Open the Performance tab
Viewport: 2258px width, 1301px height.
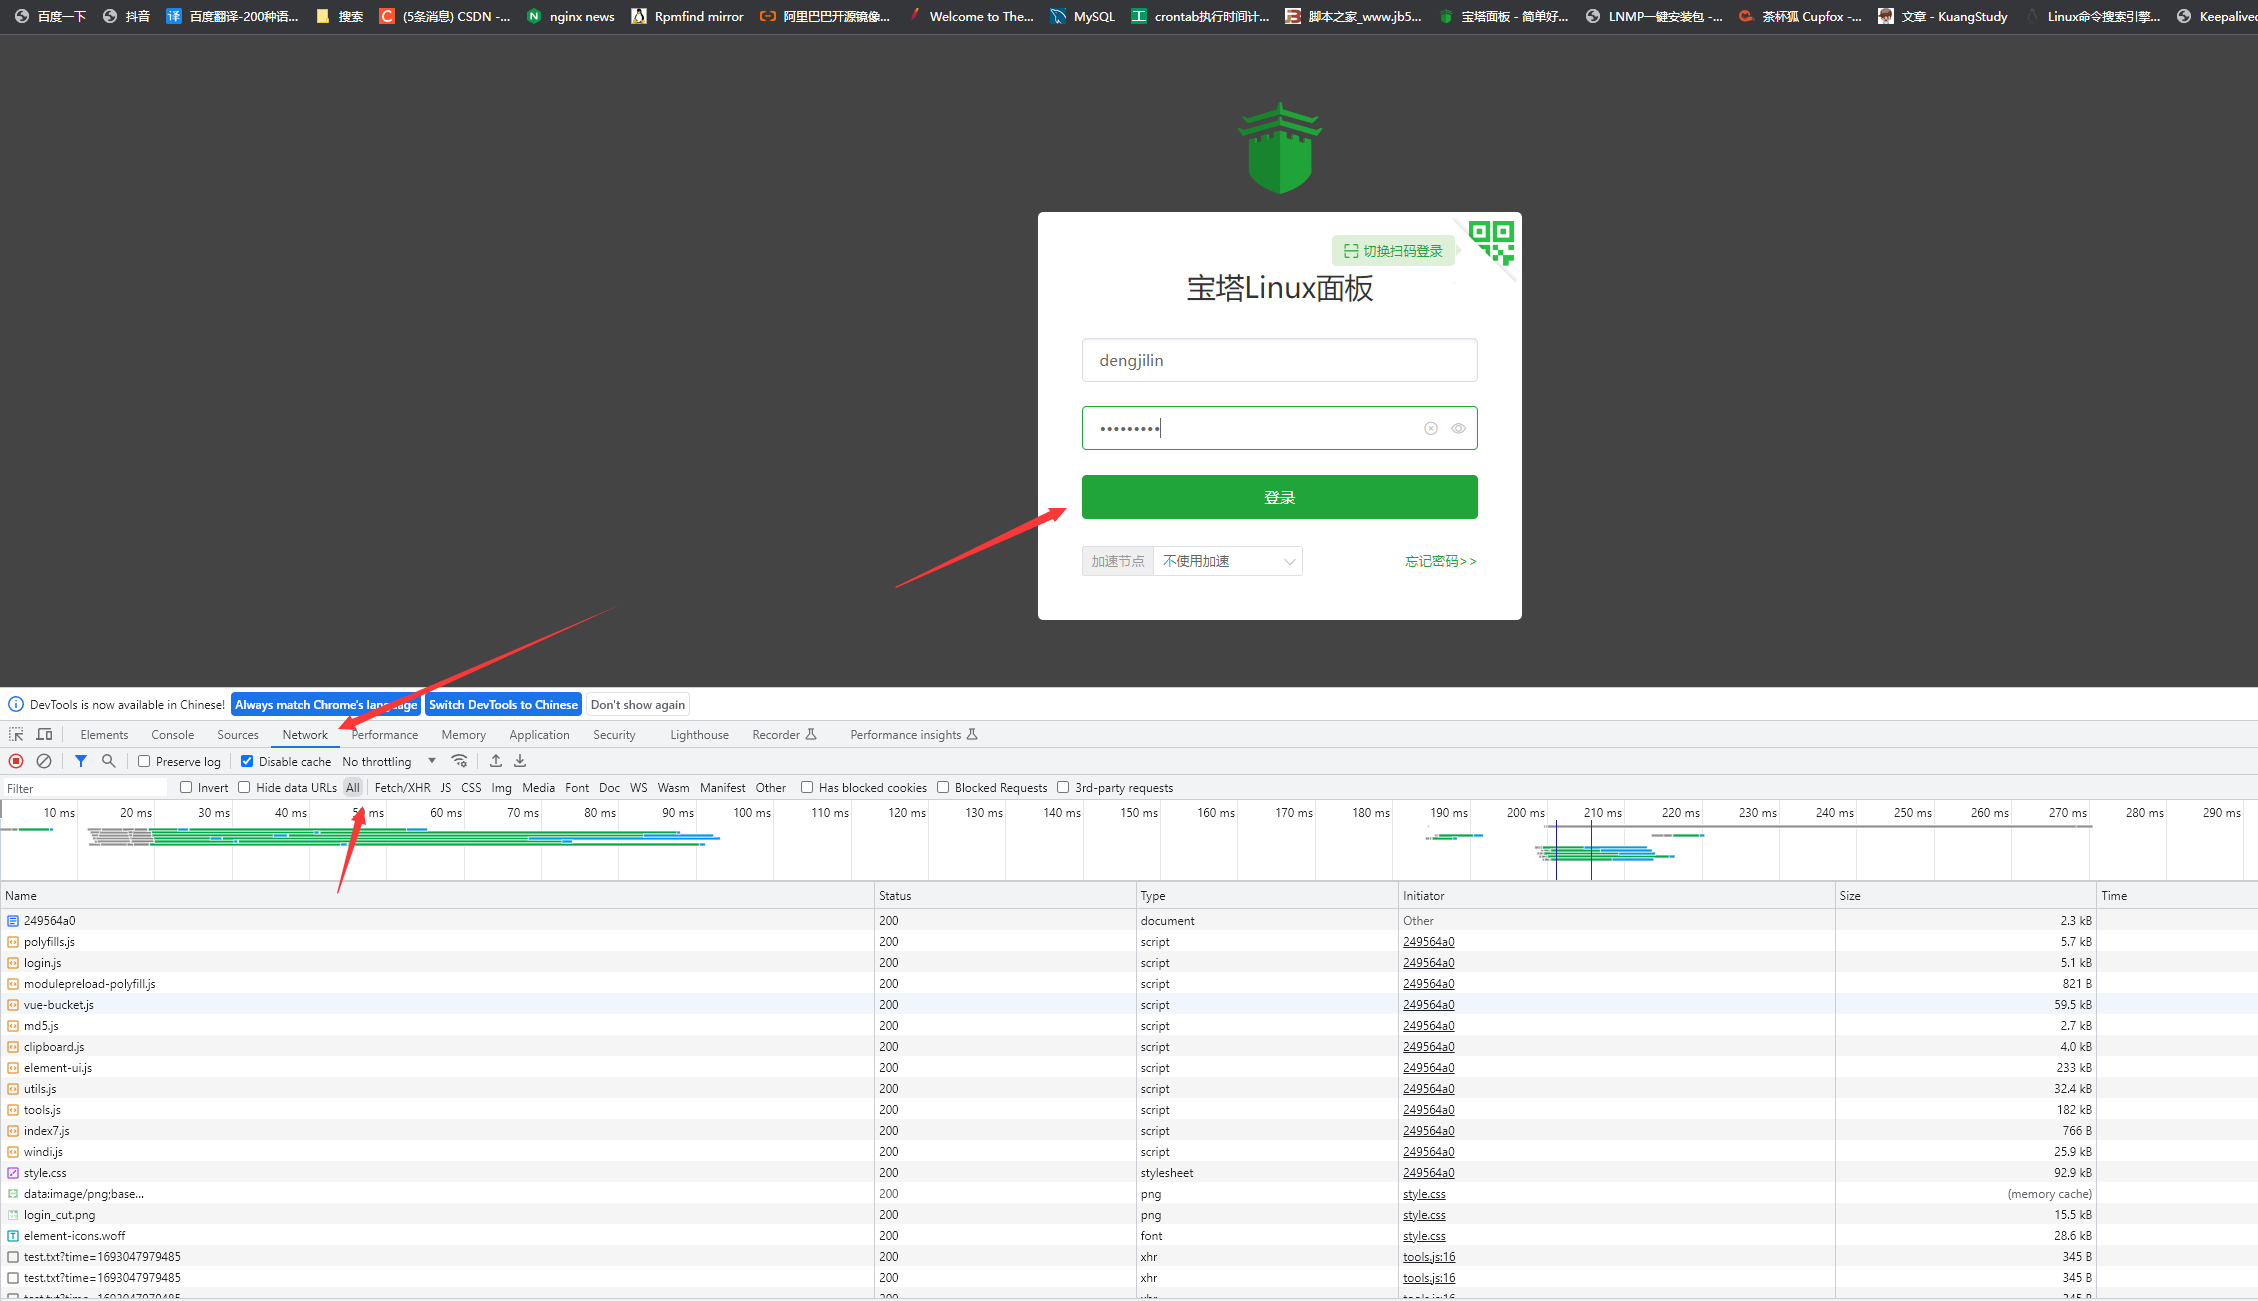(x=385, y=734)
